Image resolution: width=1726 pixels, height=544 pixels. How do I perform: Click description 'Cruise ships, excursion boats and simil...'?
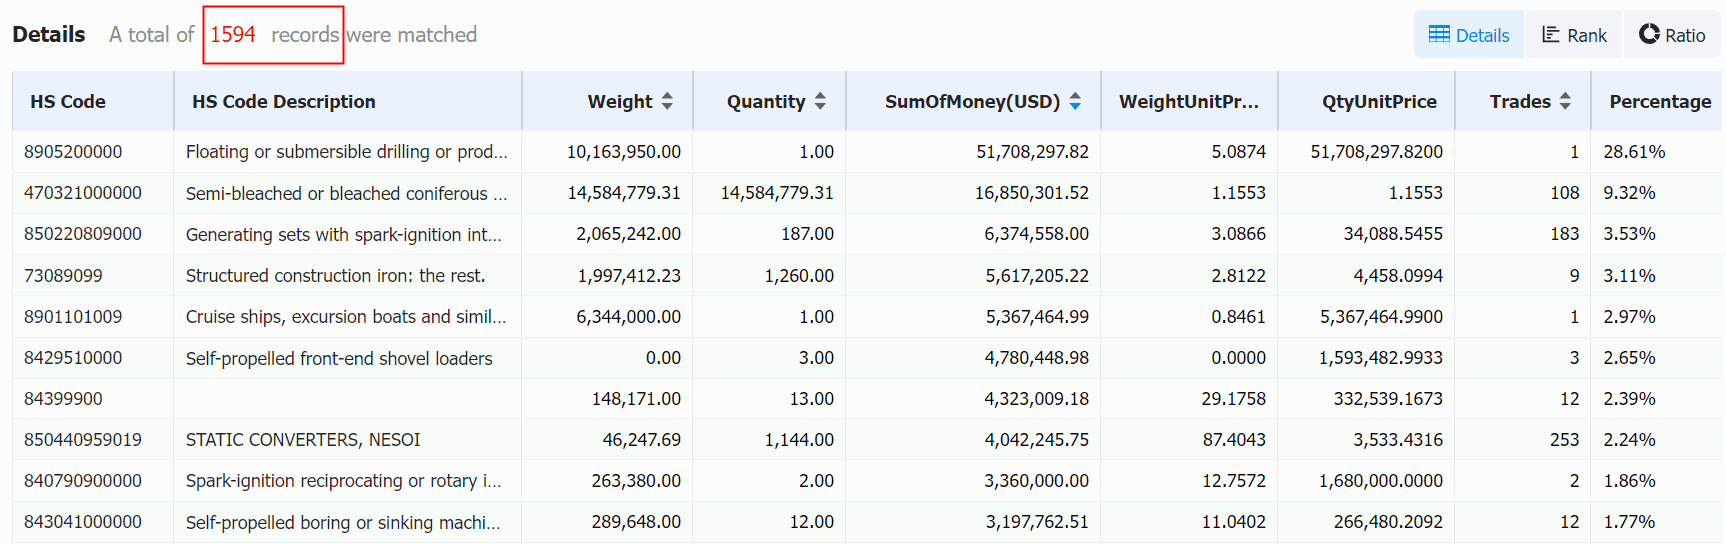pyautogui.click(x=346, y=317)
